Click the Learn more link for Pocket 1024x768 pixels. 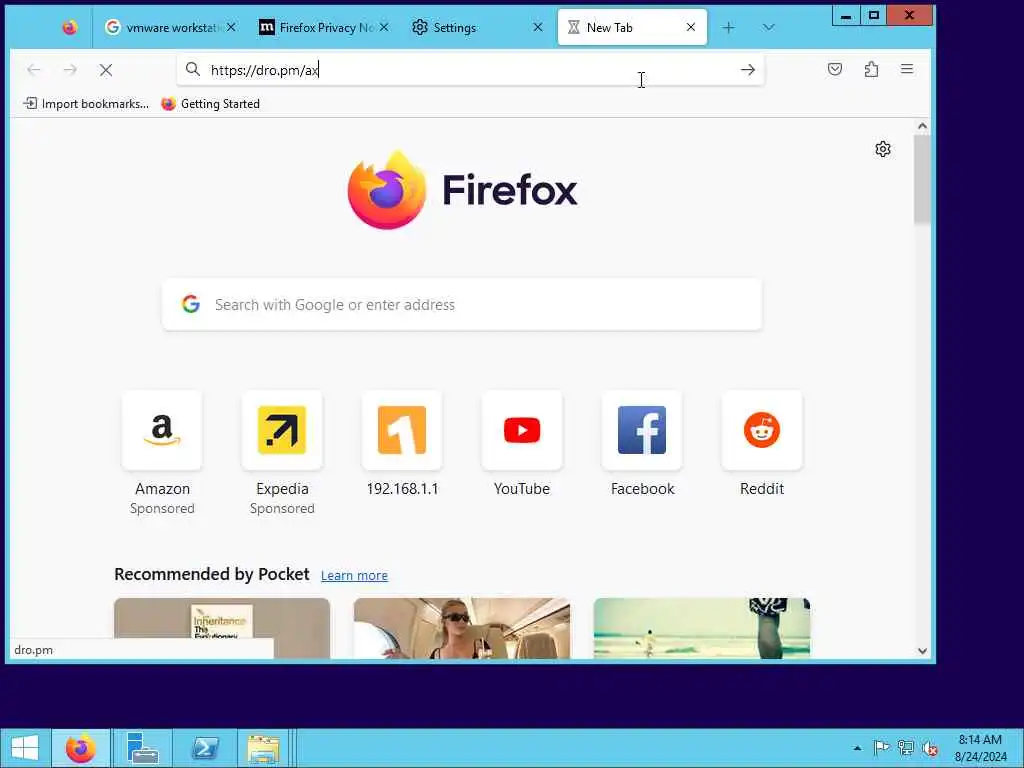click(354, 575)
